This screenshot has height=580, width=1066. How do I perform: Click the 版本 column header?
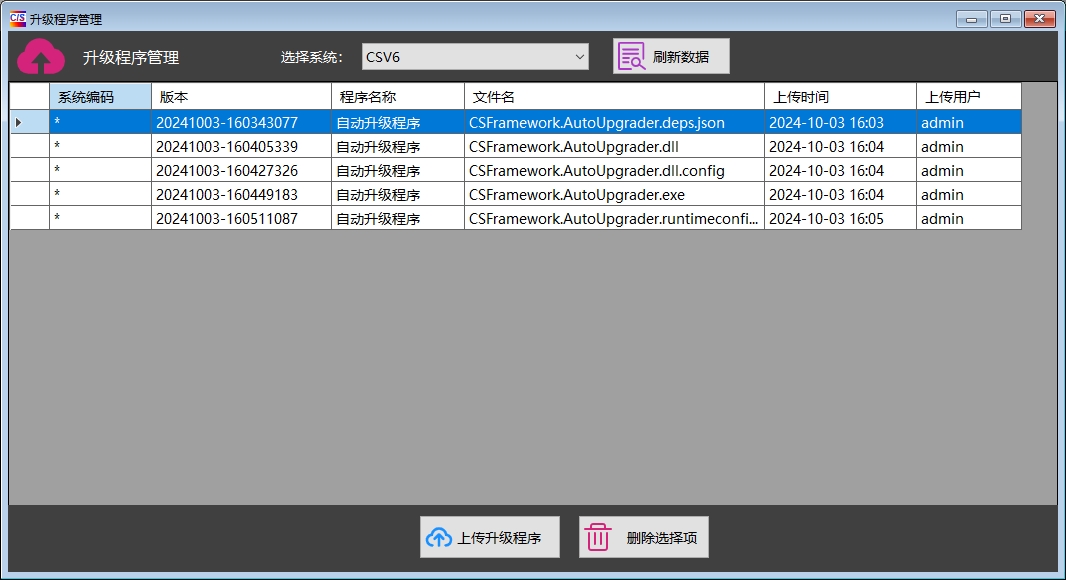coord(240,95)
